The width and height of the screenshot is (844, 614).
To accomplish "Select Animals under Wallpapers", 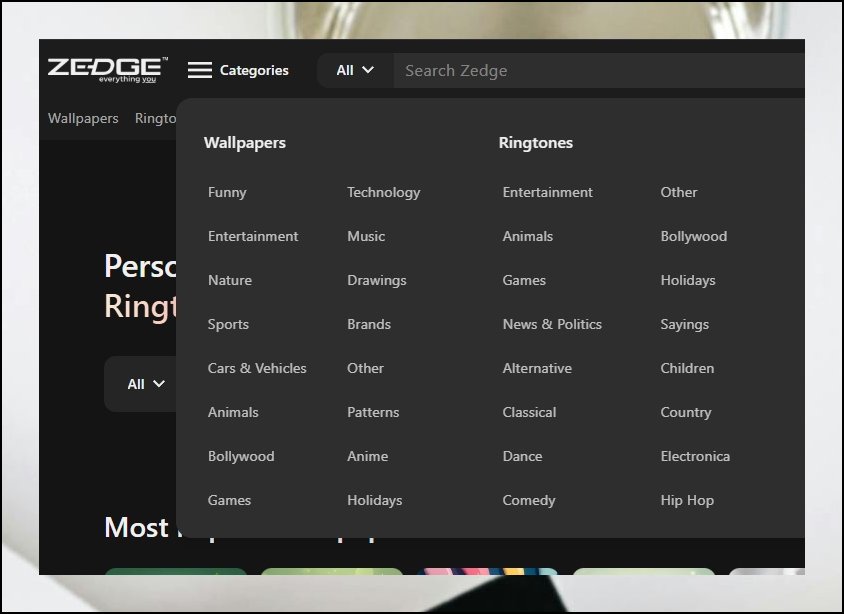I will pos(233,413).
